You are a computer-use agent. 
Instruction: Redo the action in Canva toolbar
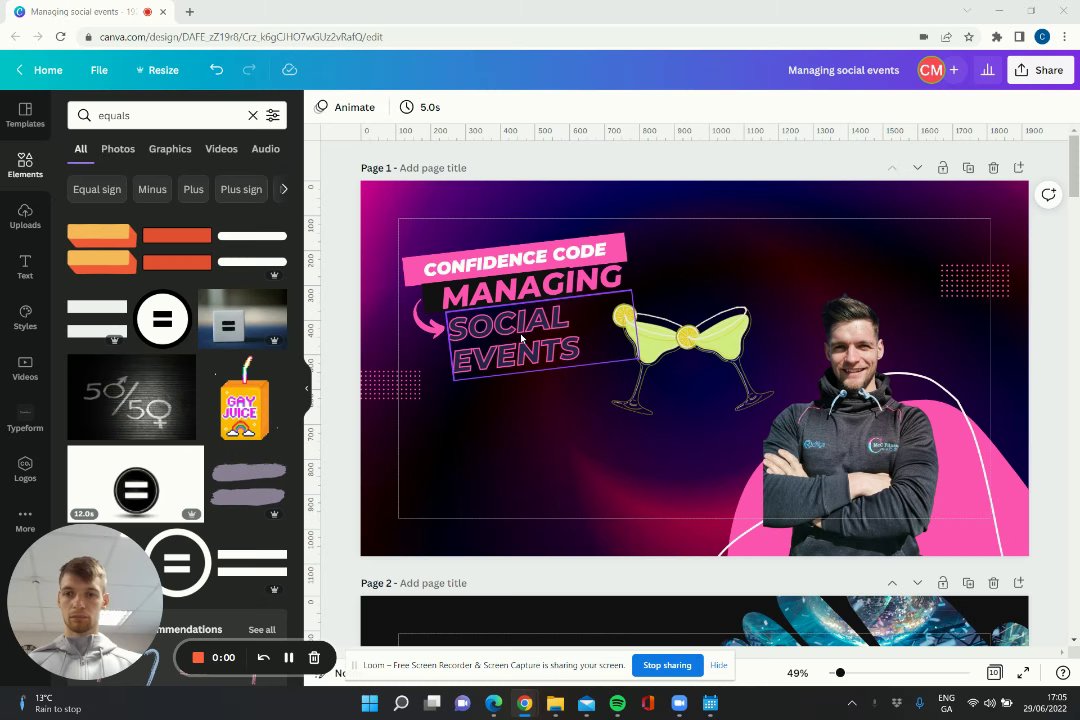click(x=249, y=70)
